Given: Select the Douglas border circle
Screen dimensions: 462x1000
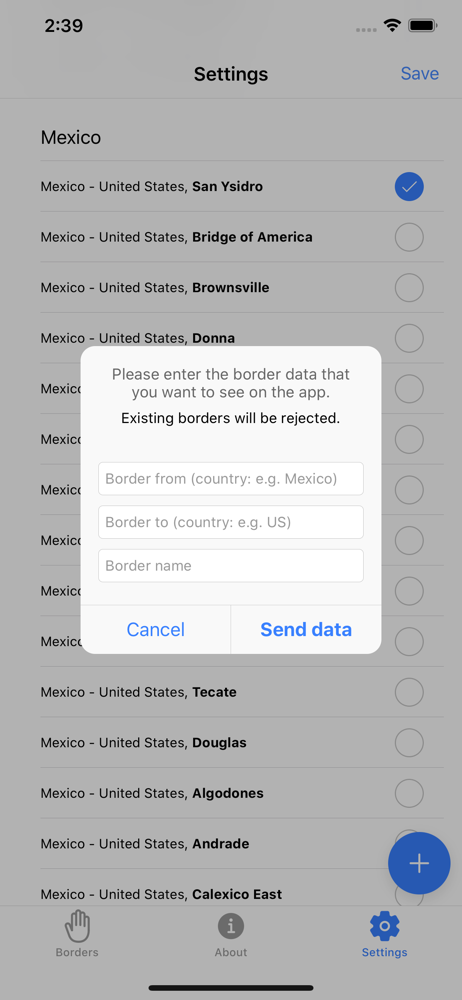Looking at the screenshot, I should tap(409, 742).
